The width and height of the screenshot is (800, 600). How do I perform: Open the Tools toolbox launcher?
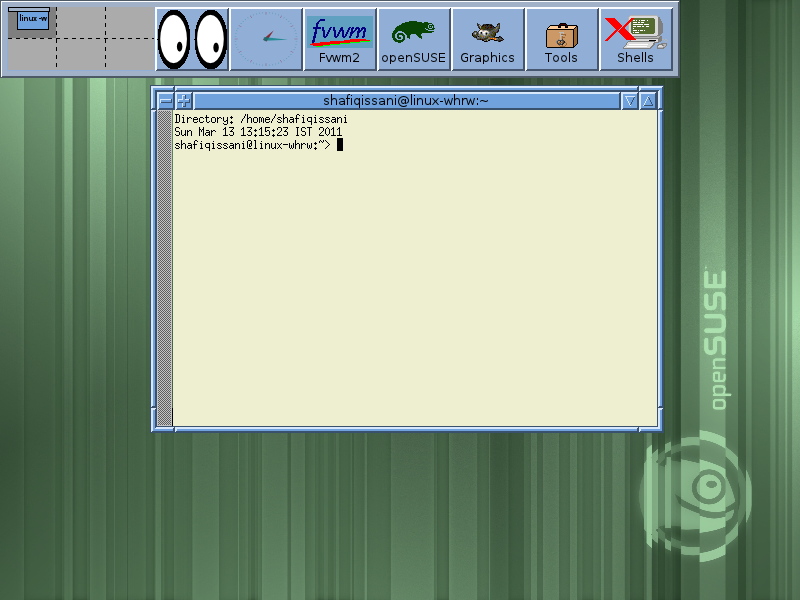(561, 39)
